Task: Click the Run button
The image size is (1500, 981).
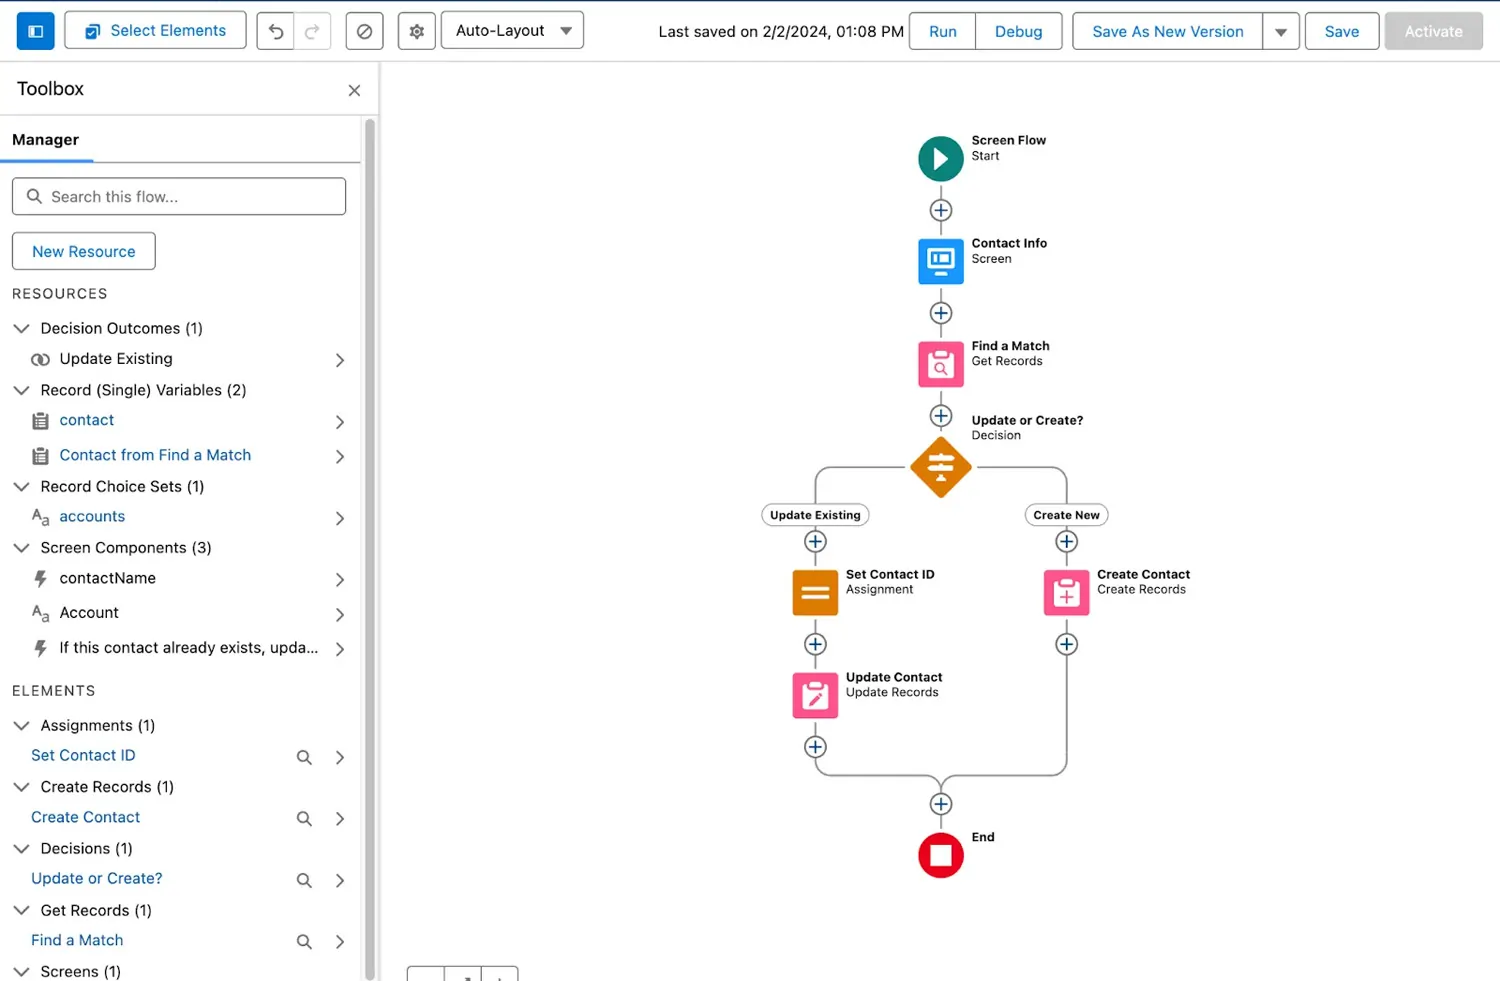Action: click(x=942, y=32)
